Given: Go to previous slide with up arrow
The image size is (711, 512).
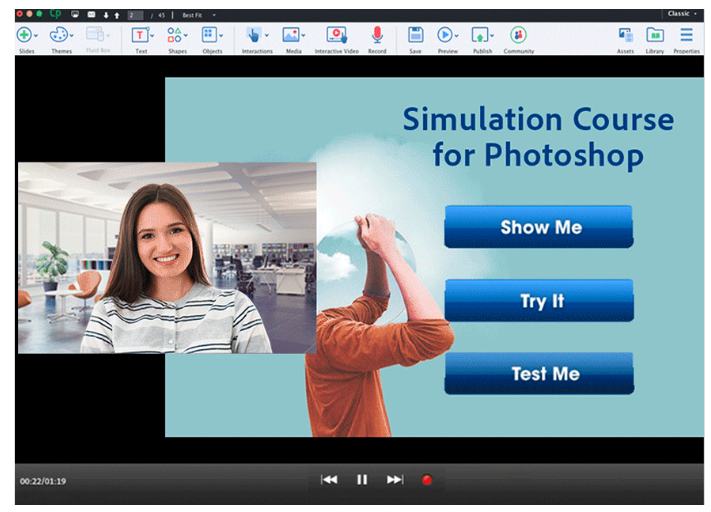Looking at the screenshot, I should (x=117, y=15).
